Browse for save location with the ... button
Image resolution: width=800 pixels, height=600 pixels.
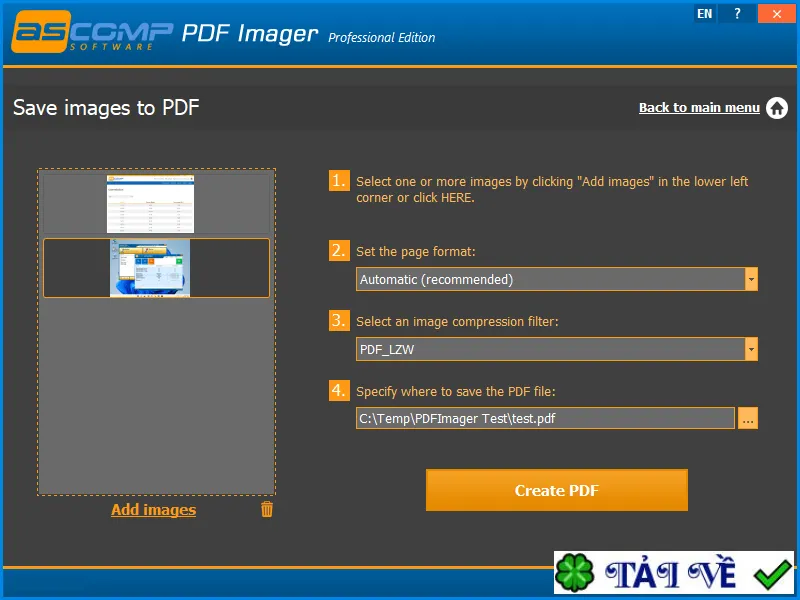(x=748, y=418)
